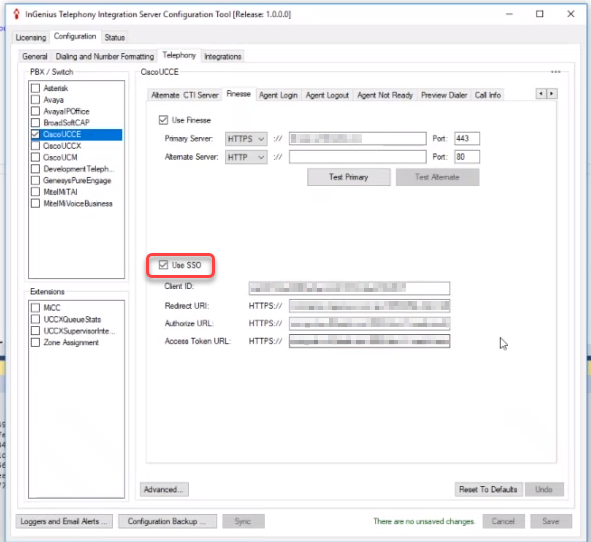Click the Test Alternate button
Viewport: 591px width, 542px height.
click(438, 177)
